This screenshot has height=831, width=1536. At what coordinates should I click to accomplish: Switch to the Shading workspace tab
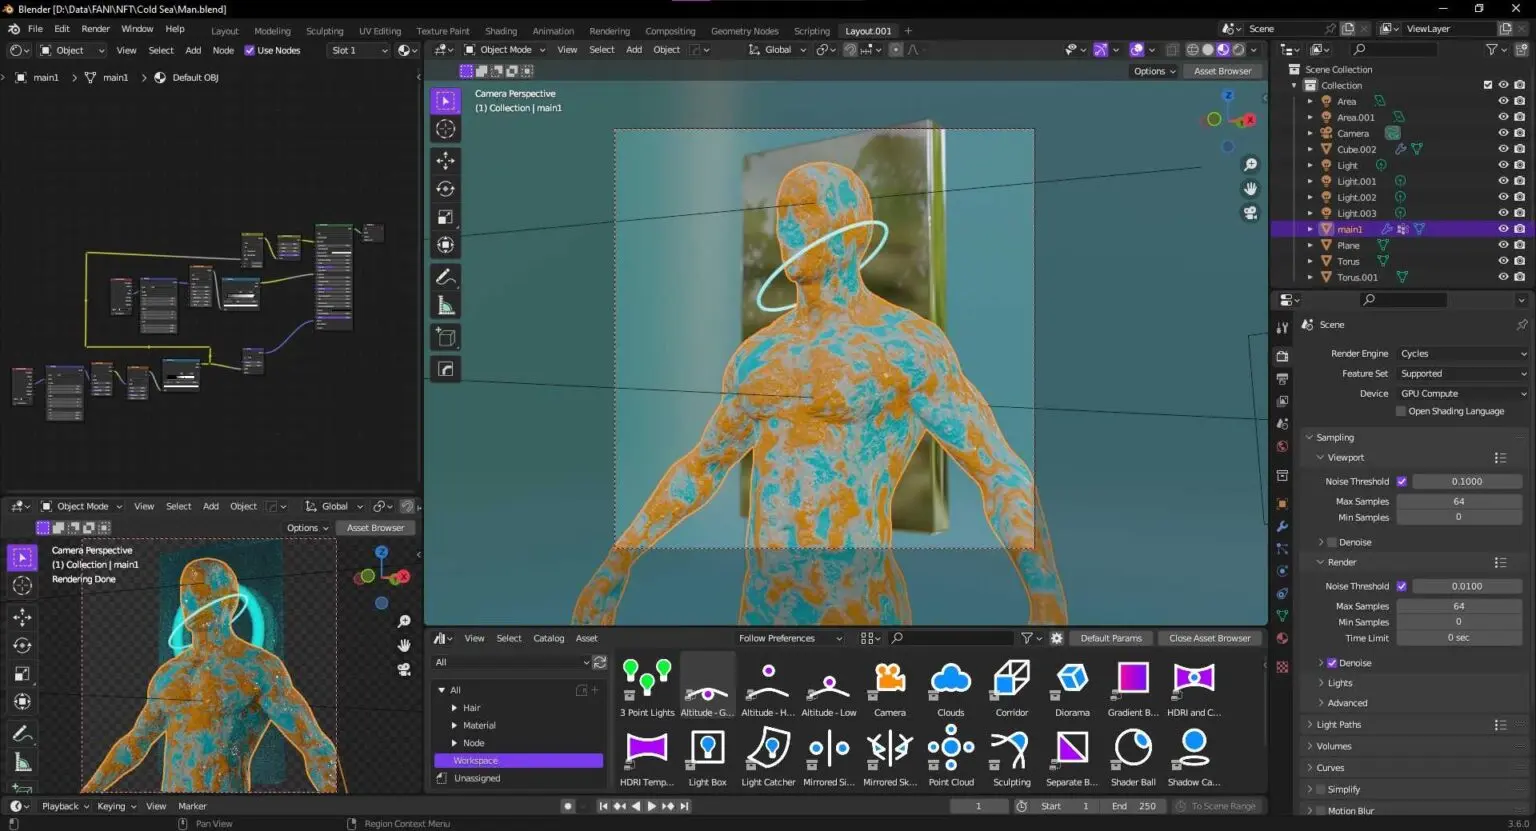tap(501, 31)
